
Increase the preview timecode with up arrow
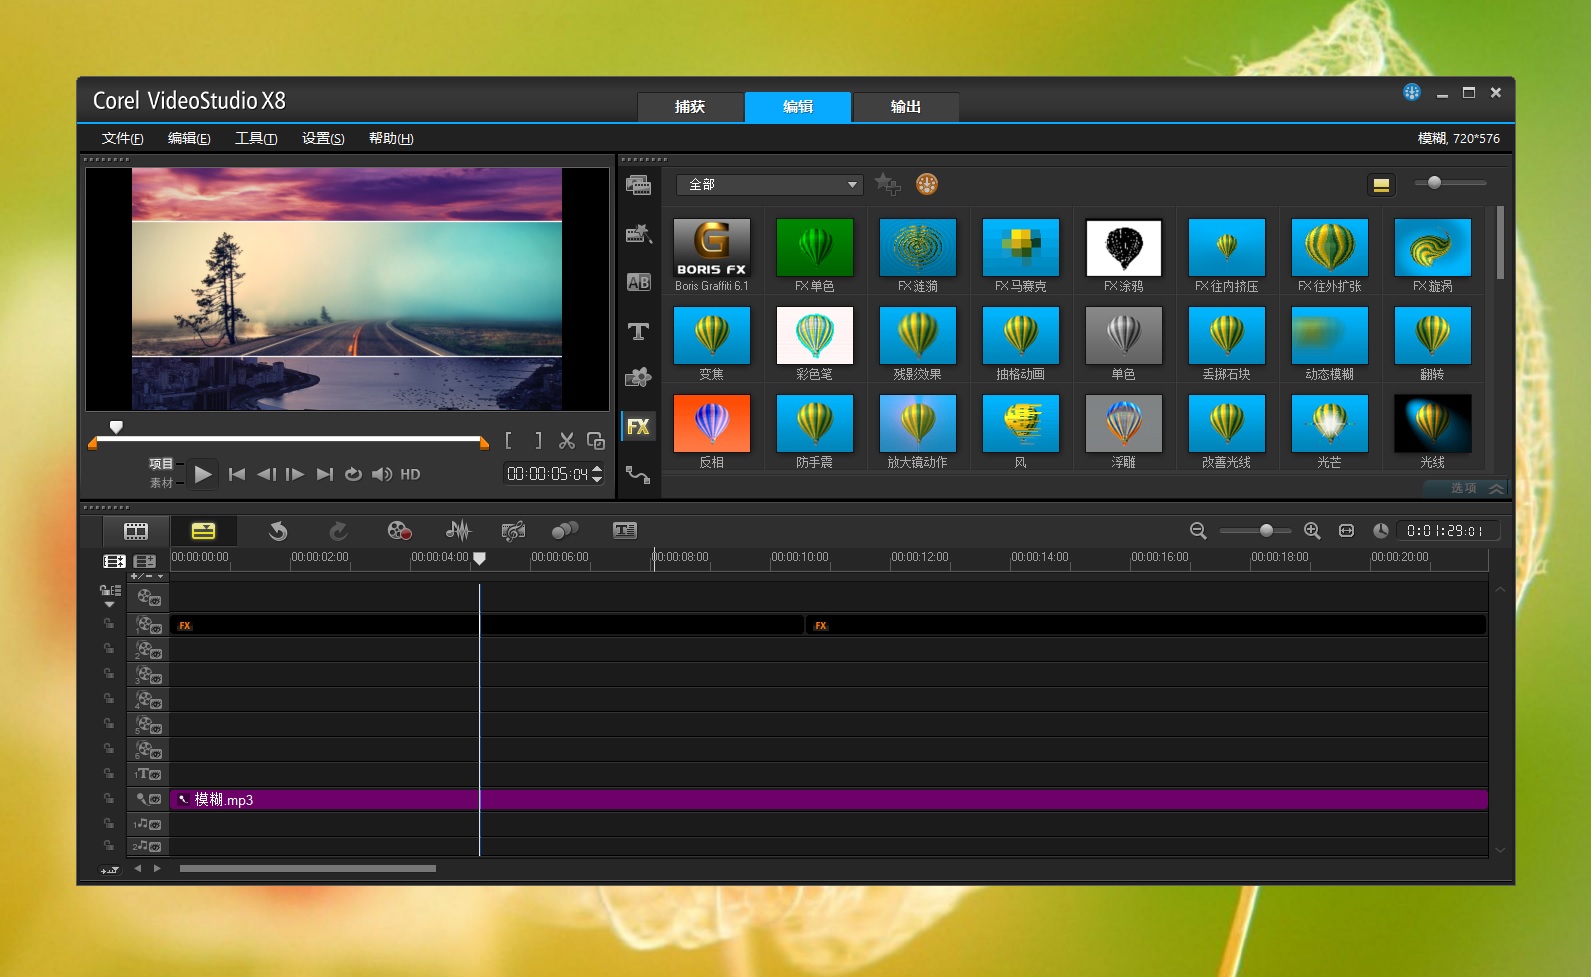(x=597, y=468)
